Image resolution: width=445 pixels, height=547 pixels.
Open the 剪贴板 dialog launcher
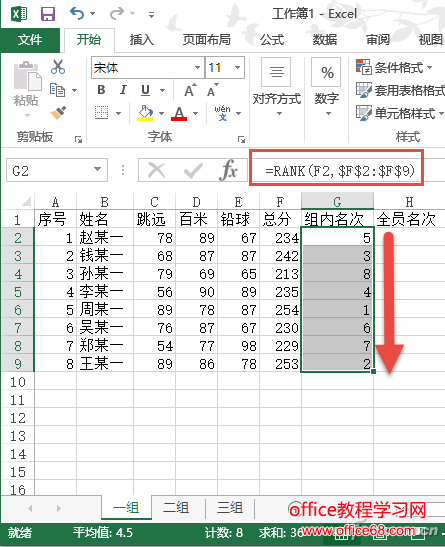[78, 140]
